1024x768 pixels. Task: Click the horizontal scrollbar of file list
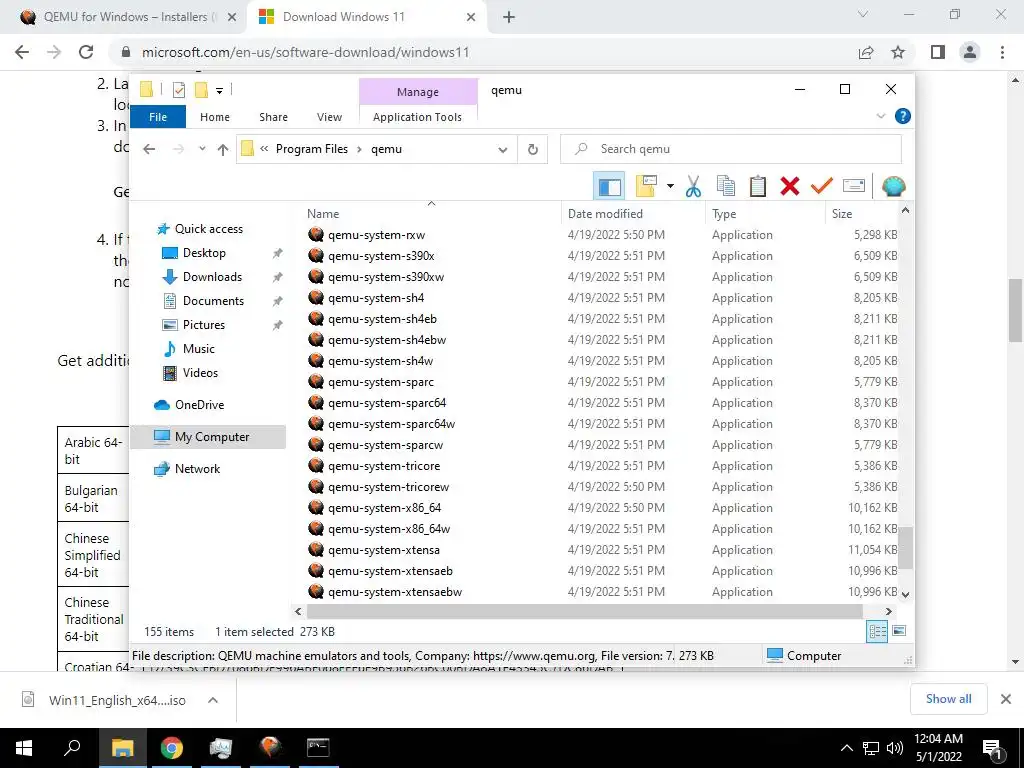tap(584, 611)
